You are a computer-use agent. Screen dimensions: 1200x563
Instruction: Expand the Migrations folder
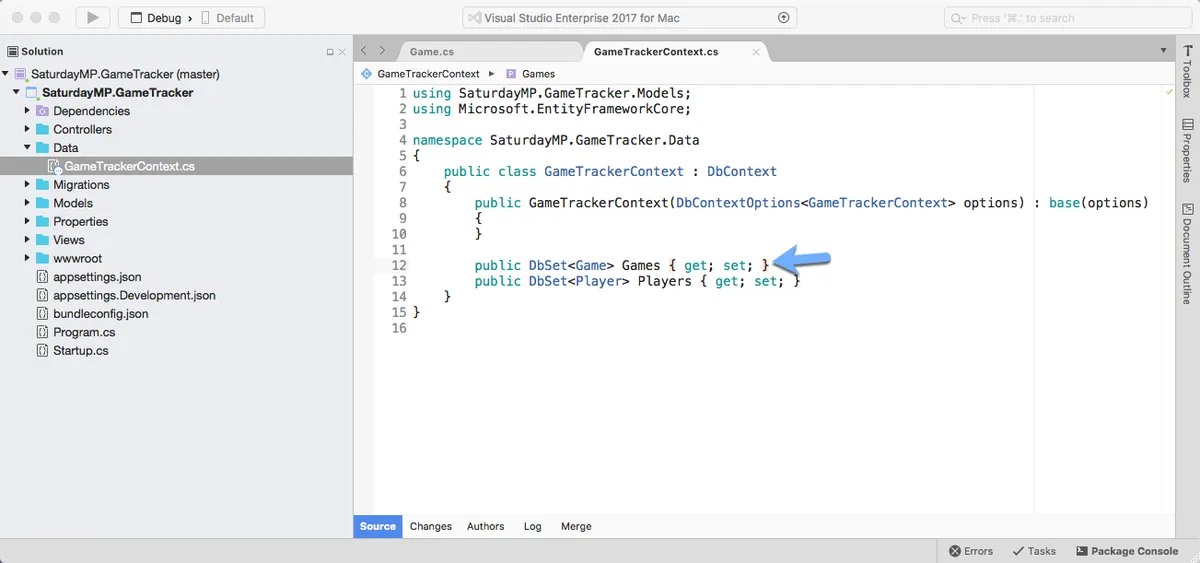[28, 185]
